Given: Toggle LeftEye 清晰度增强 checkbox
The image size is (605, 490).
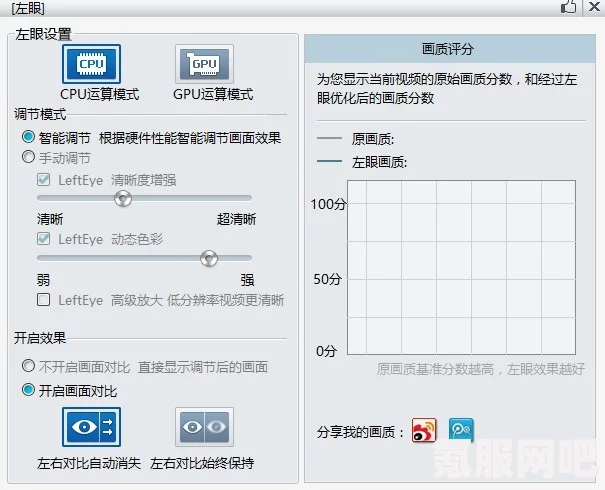Looking at the screenshot, I should 44,179.
